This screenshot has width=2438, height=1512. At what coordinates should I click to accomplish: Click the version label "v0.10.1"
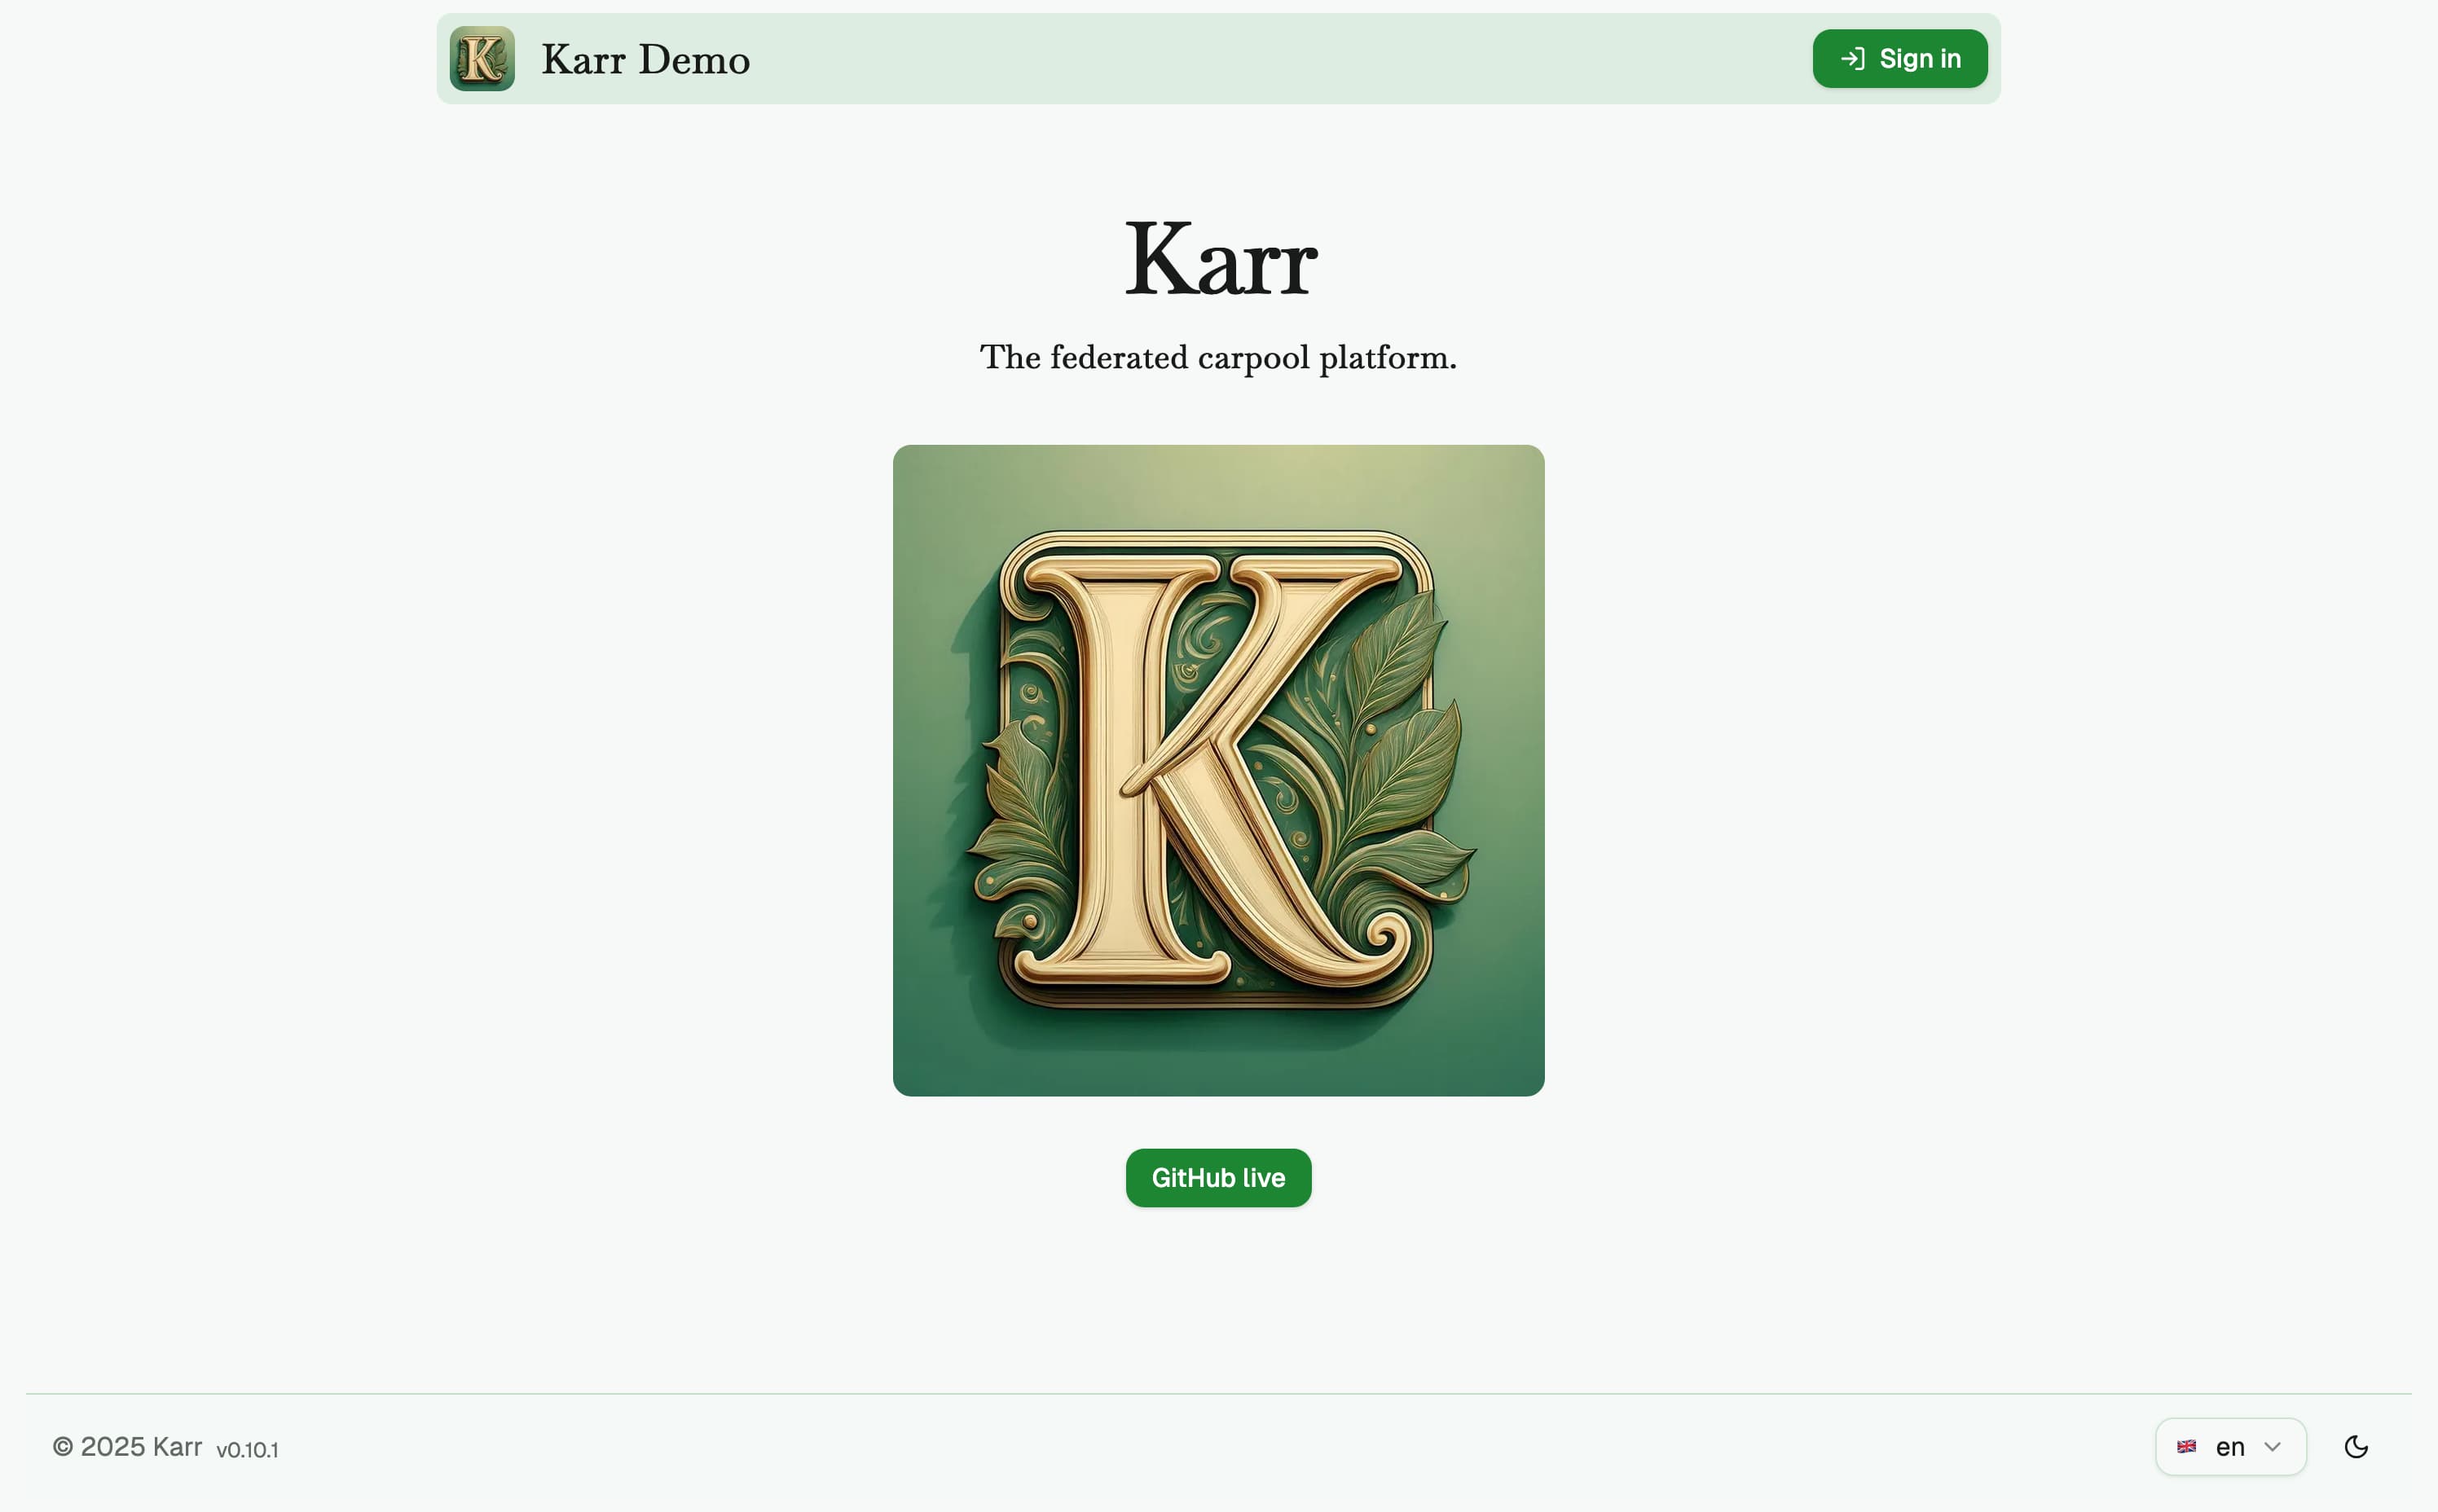(248, 1449)
